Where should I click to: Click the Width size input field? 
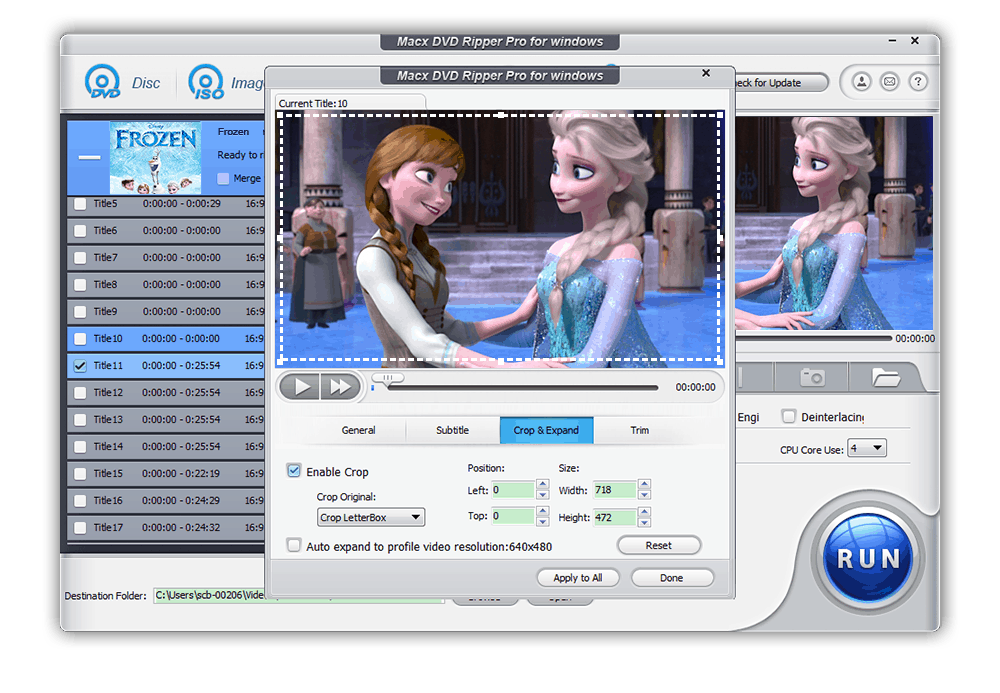pos(615,490)
